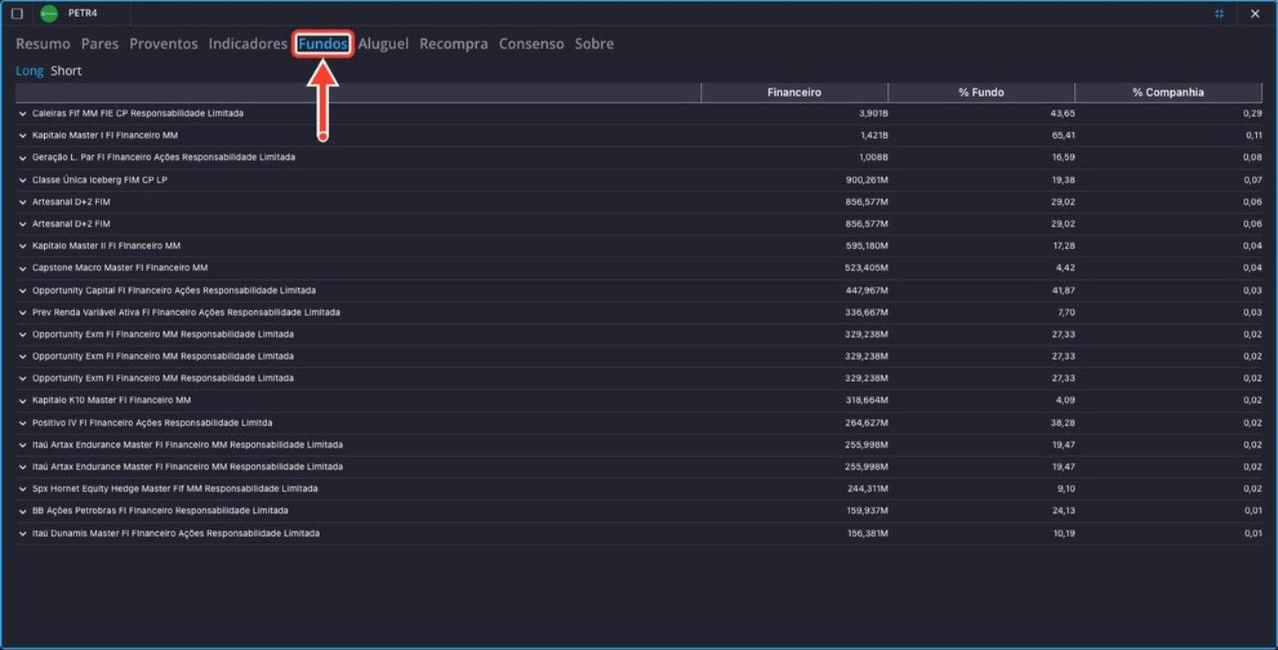Select the Fundos tab
This screenshot has height=650, width=1278.
pyautogui.click(x=323, y=44)
